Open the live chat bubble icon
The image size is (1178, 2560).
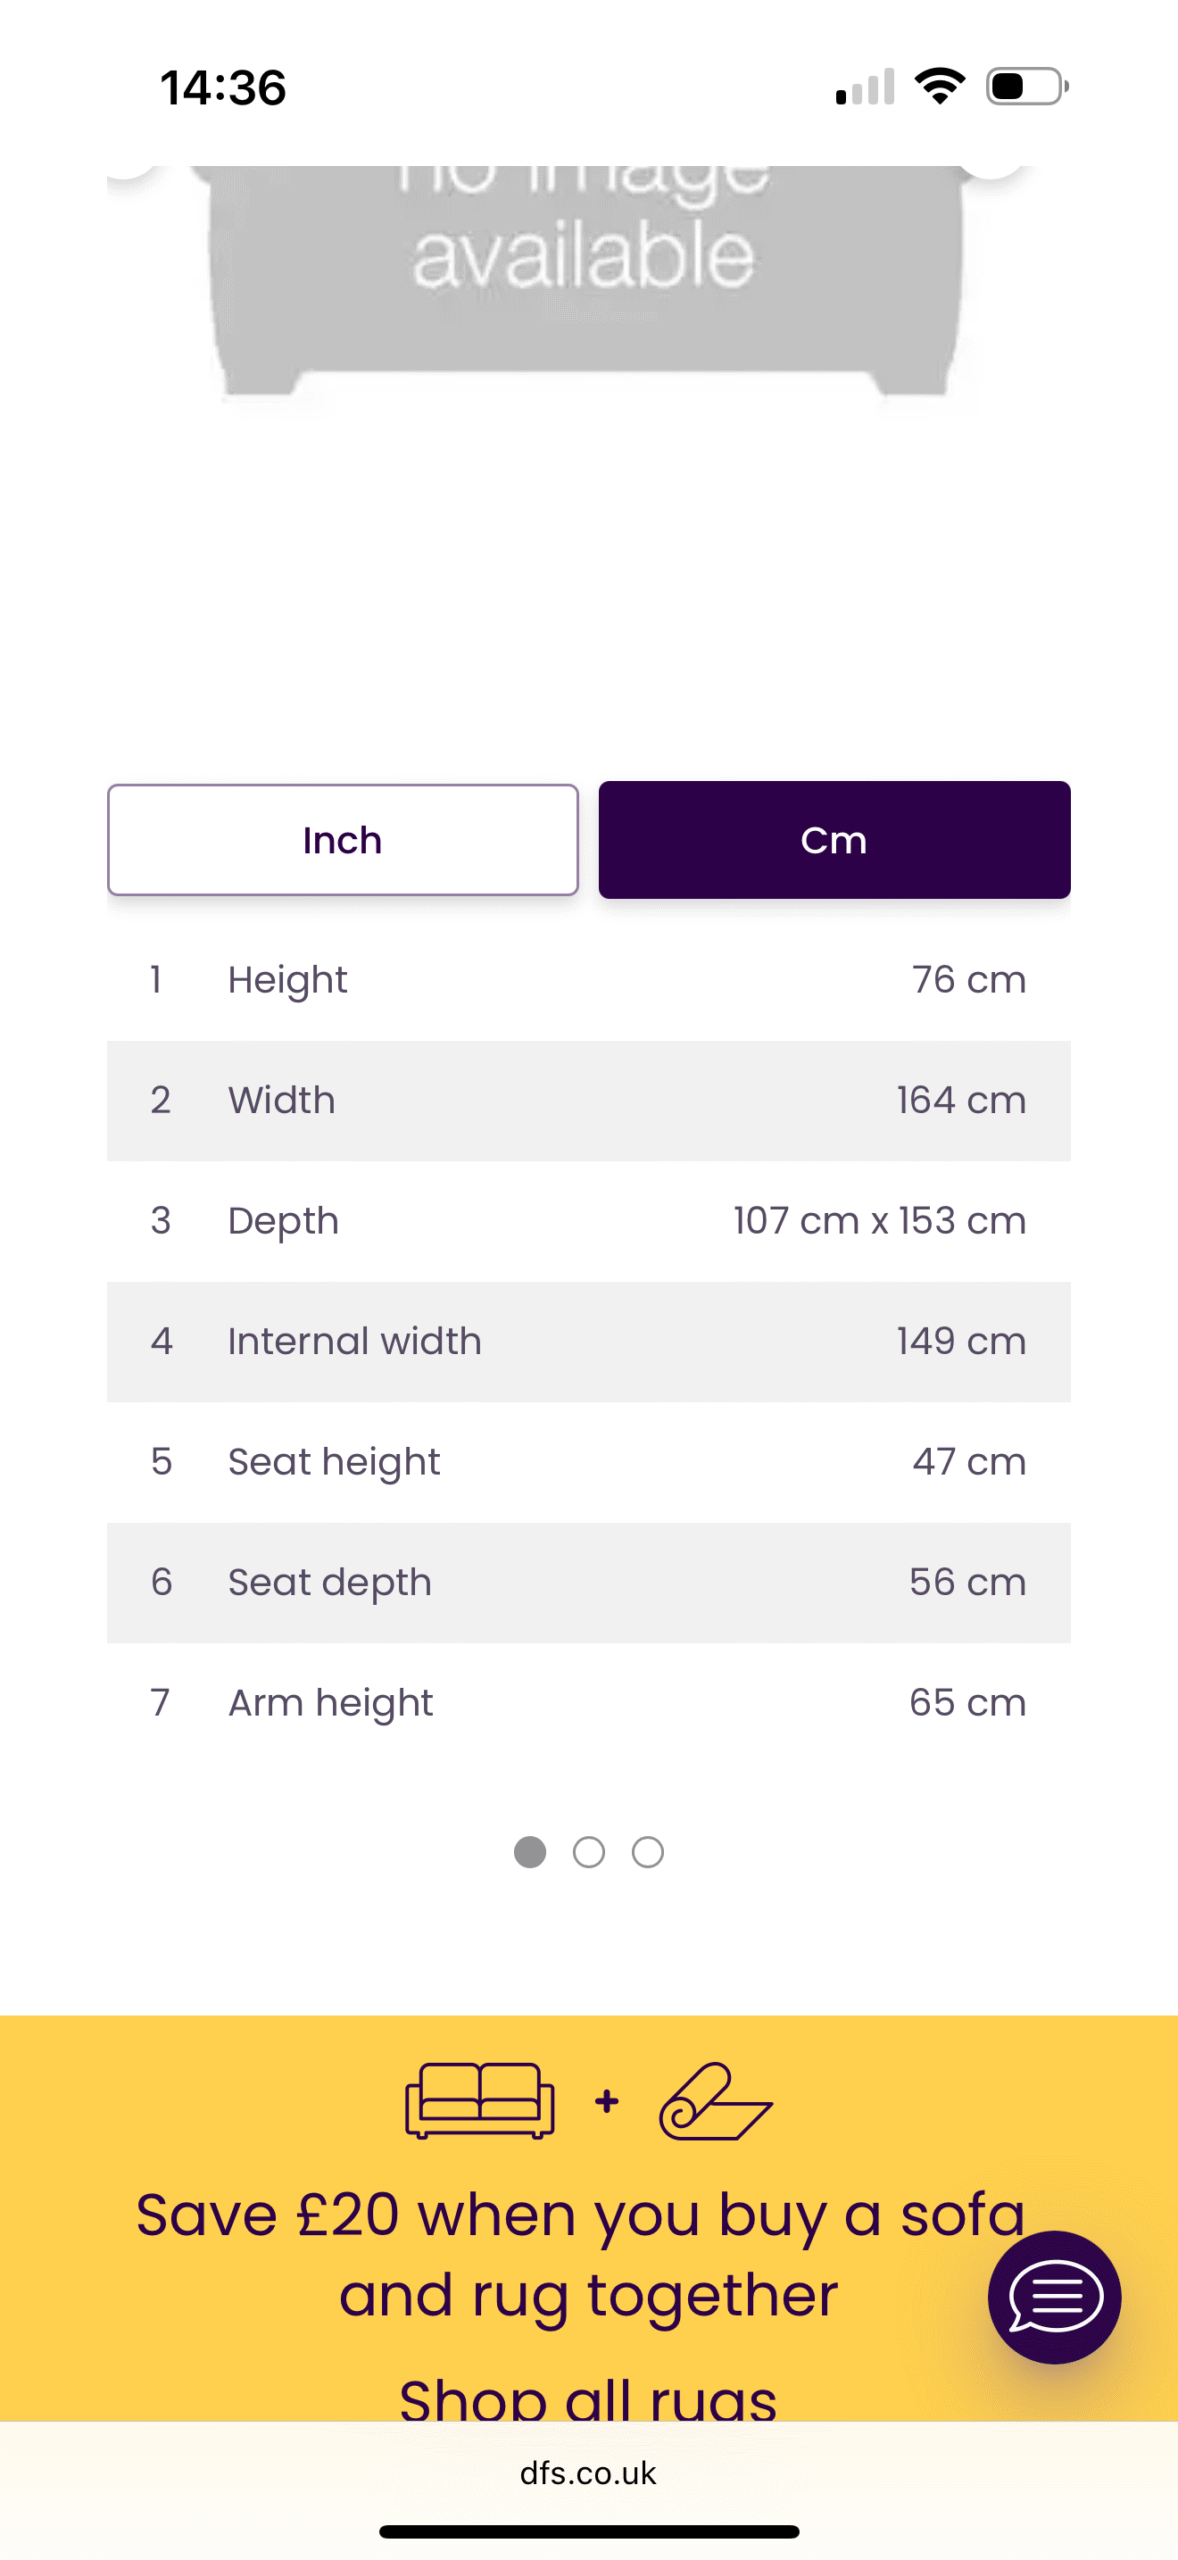1054,2296
